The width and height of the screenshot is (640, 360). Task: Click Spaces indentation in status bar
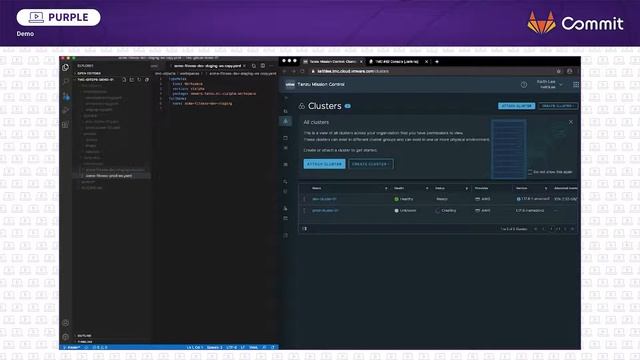215,347
